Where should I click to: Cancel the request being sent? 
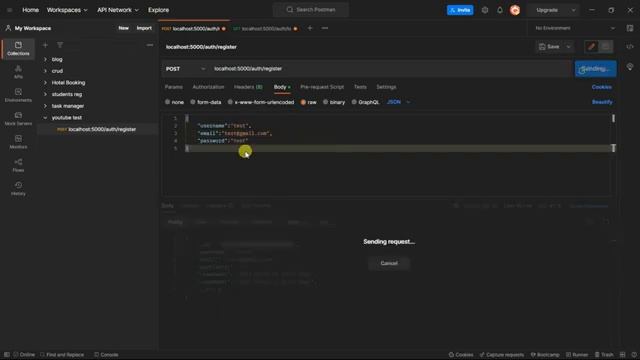[x=389, y=263]
